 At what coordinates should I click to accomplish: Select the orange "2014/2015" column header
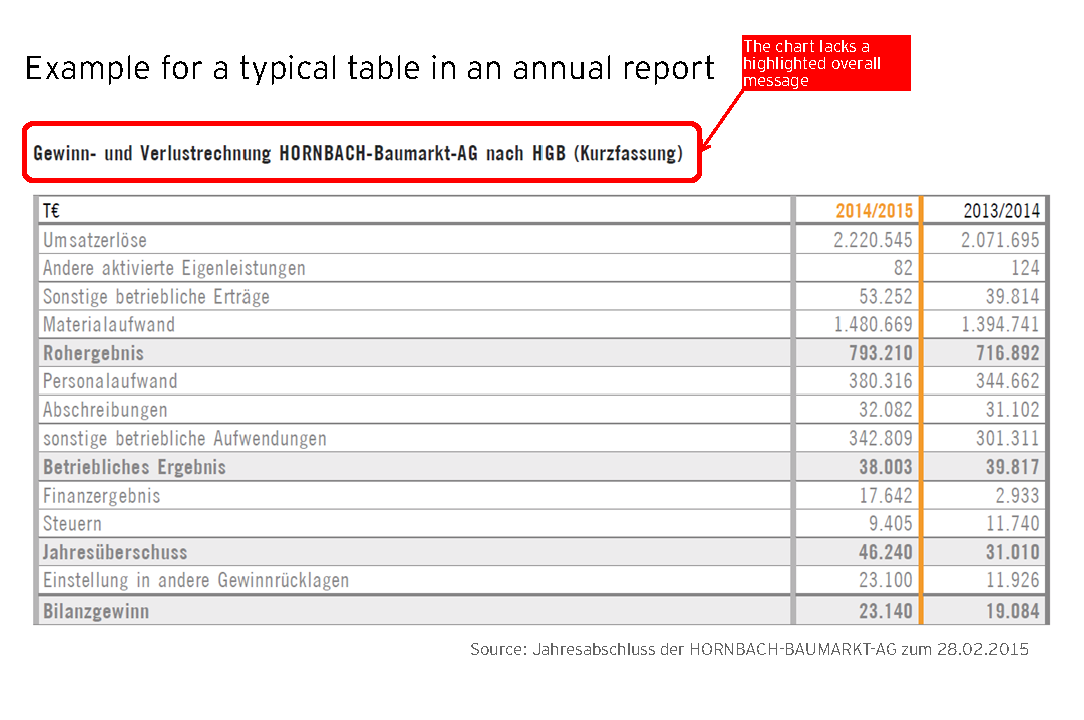[x=874, y=210]
